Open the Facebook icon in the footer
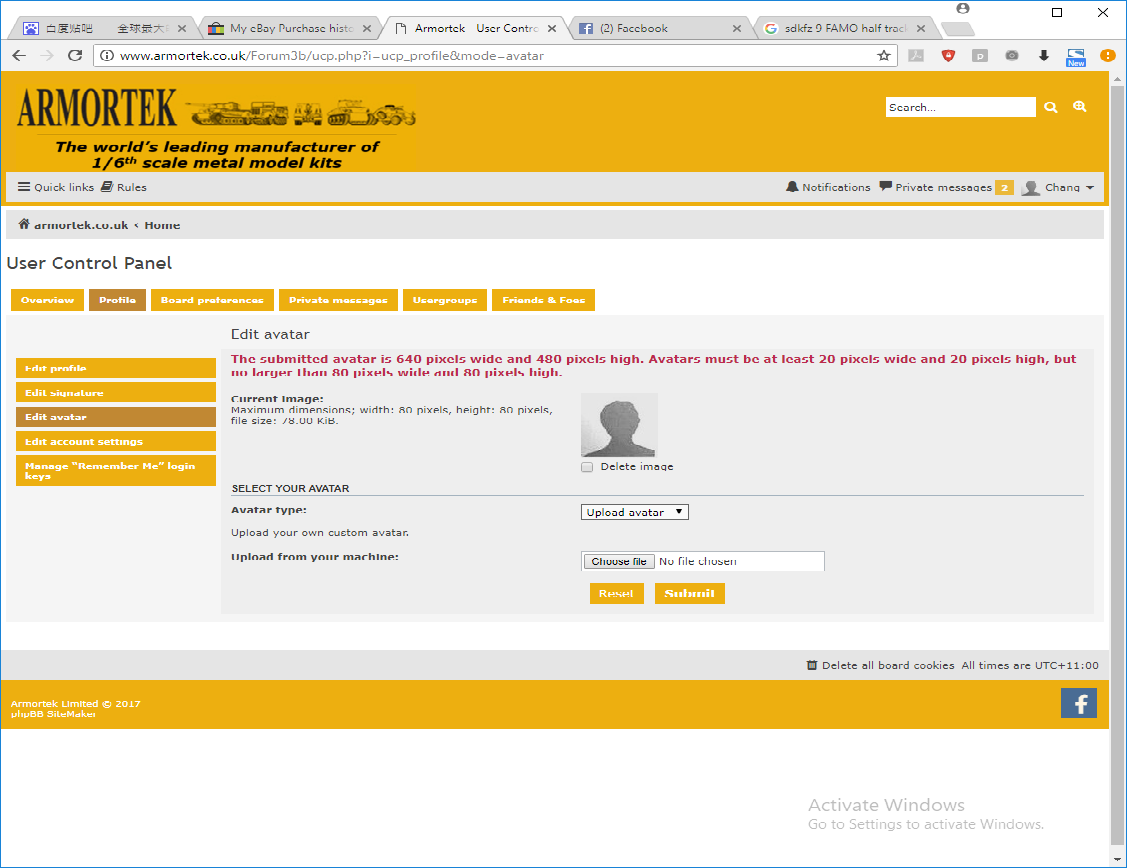The image size is (1127, 868). click(1079, 703)
